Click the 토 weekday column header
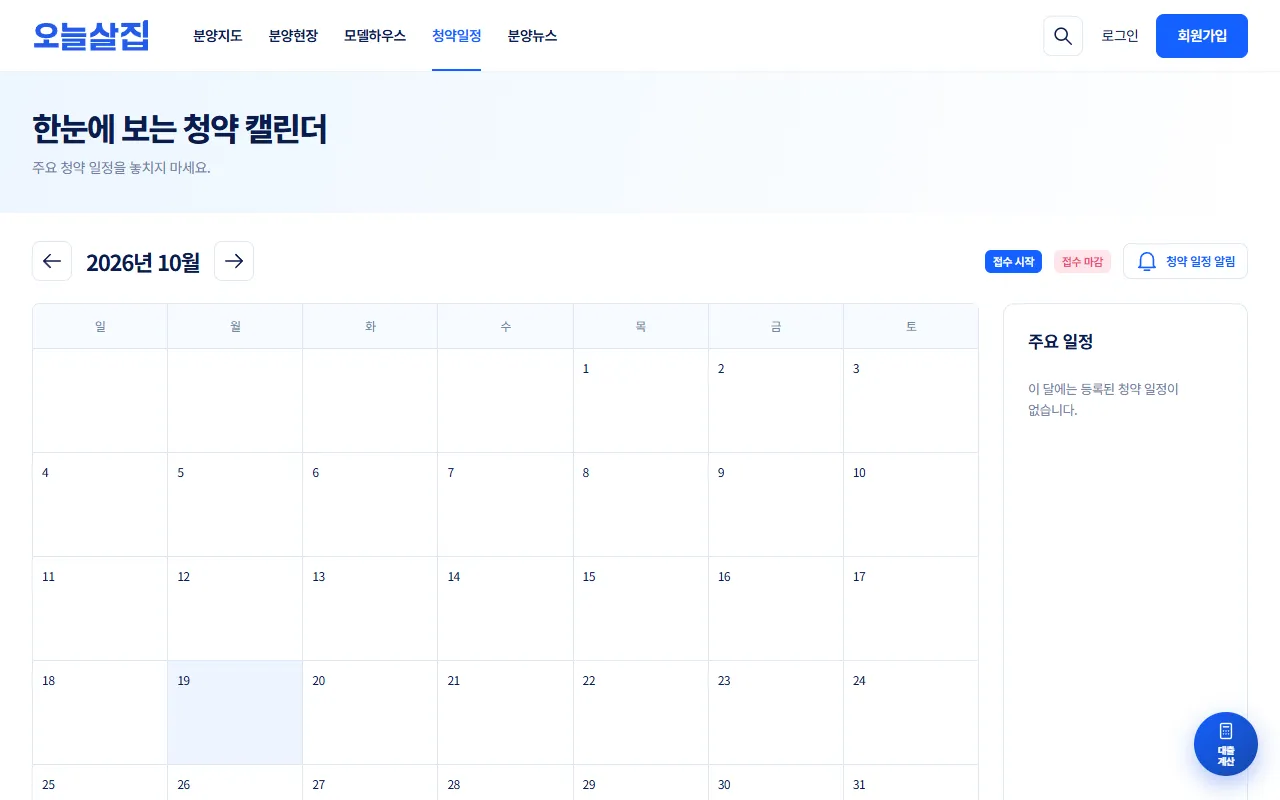Screen dimensions: 1280x800 [x=911, y=326]
